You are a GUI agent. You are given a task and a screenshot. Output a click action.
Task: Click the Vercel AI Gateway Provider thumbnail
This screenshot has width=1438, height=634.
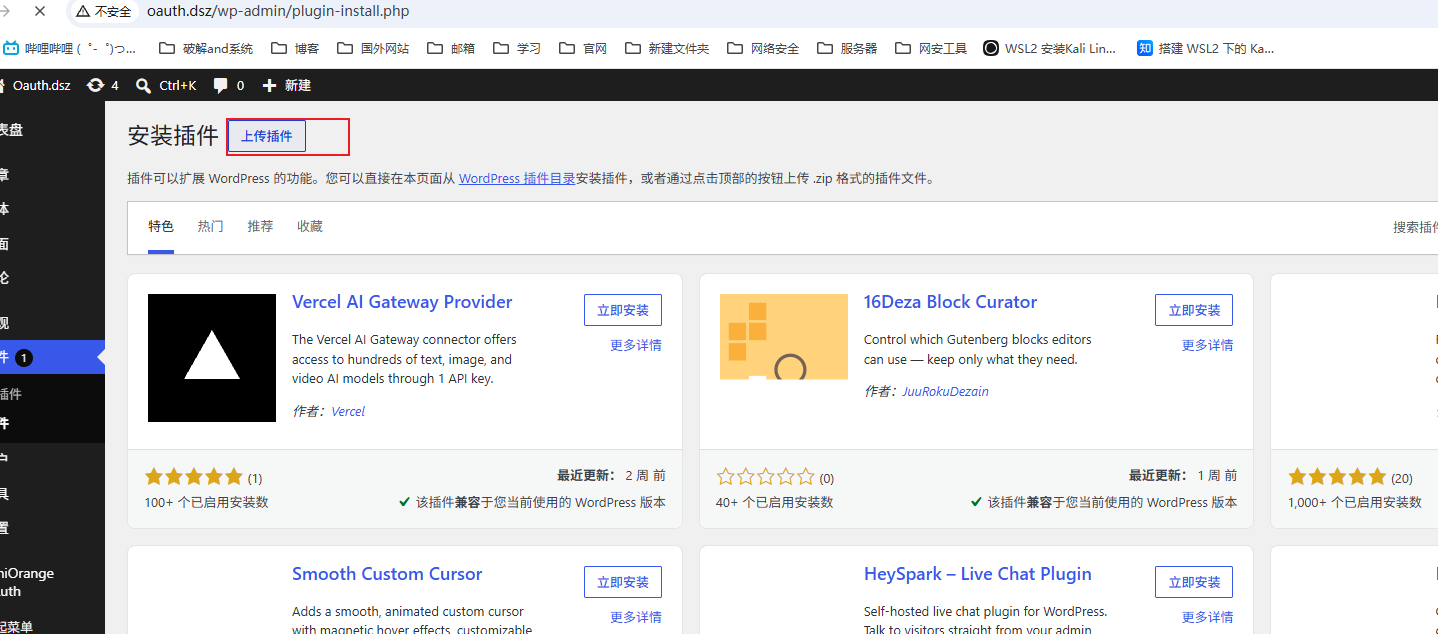pyautogui.click(x=212, y=358)
